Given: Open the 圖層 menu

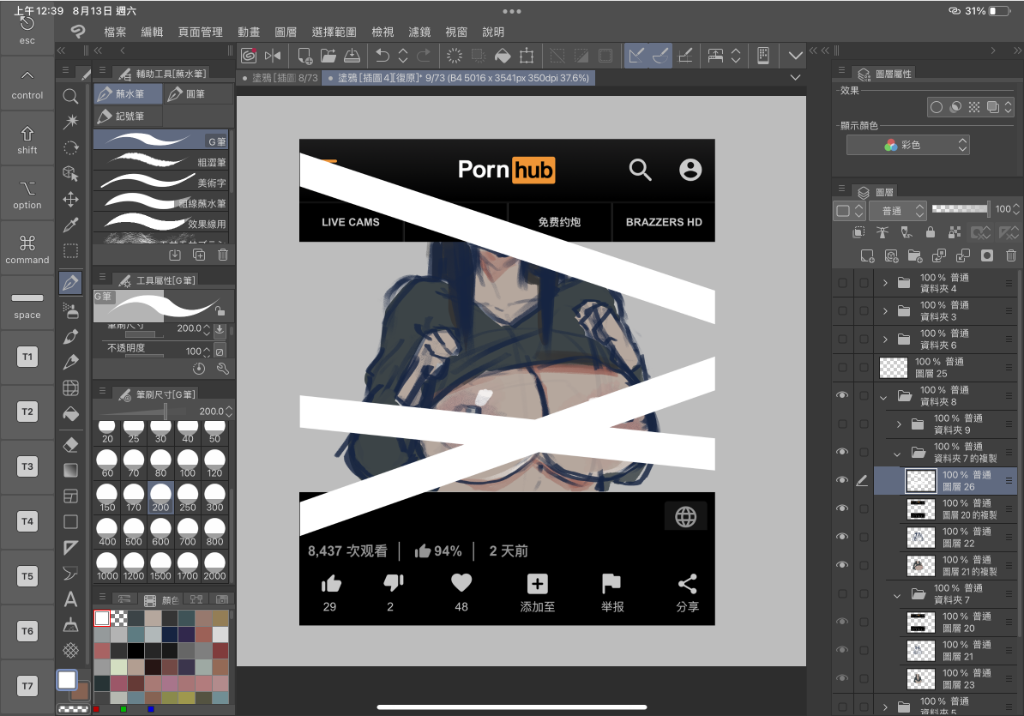Looking at the screenshot, I should click(285, 32).
